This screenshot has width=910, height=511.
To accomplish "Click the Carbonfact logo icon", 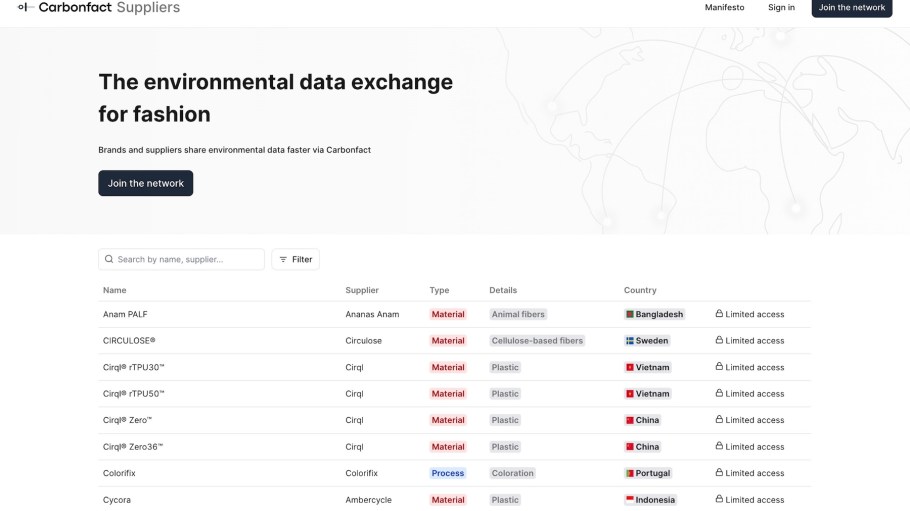I will point(24,7).
